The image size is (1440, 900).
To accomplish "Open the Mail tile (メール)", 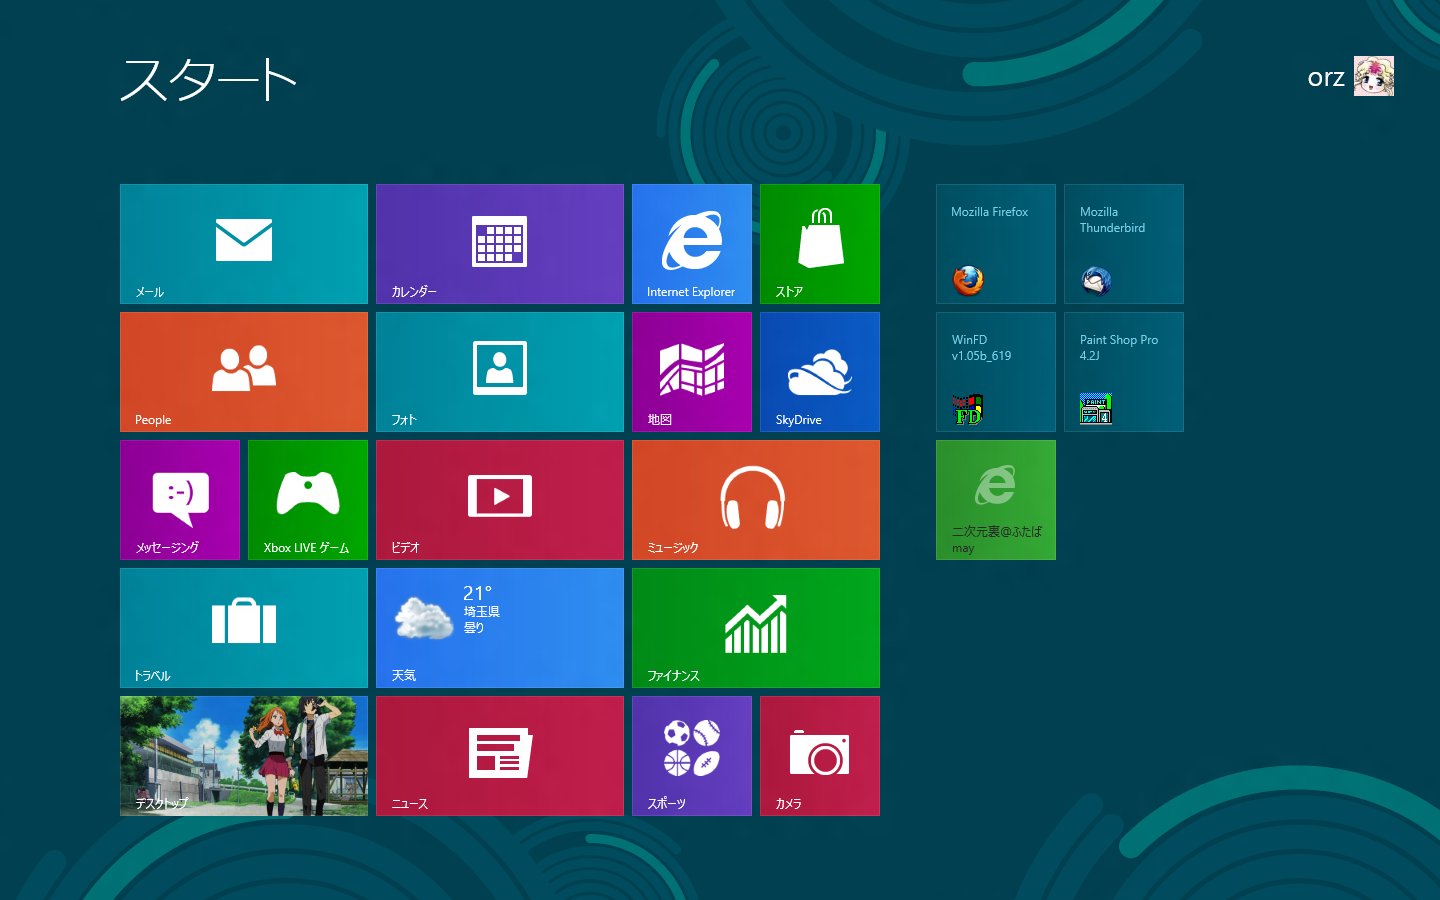I will (x=244, y=244).
